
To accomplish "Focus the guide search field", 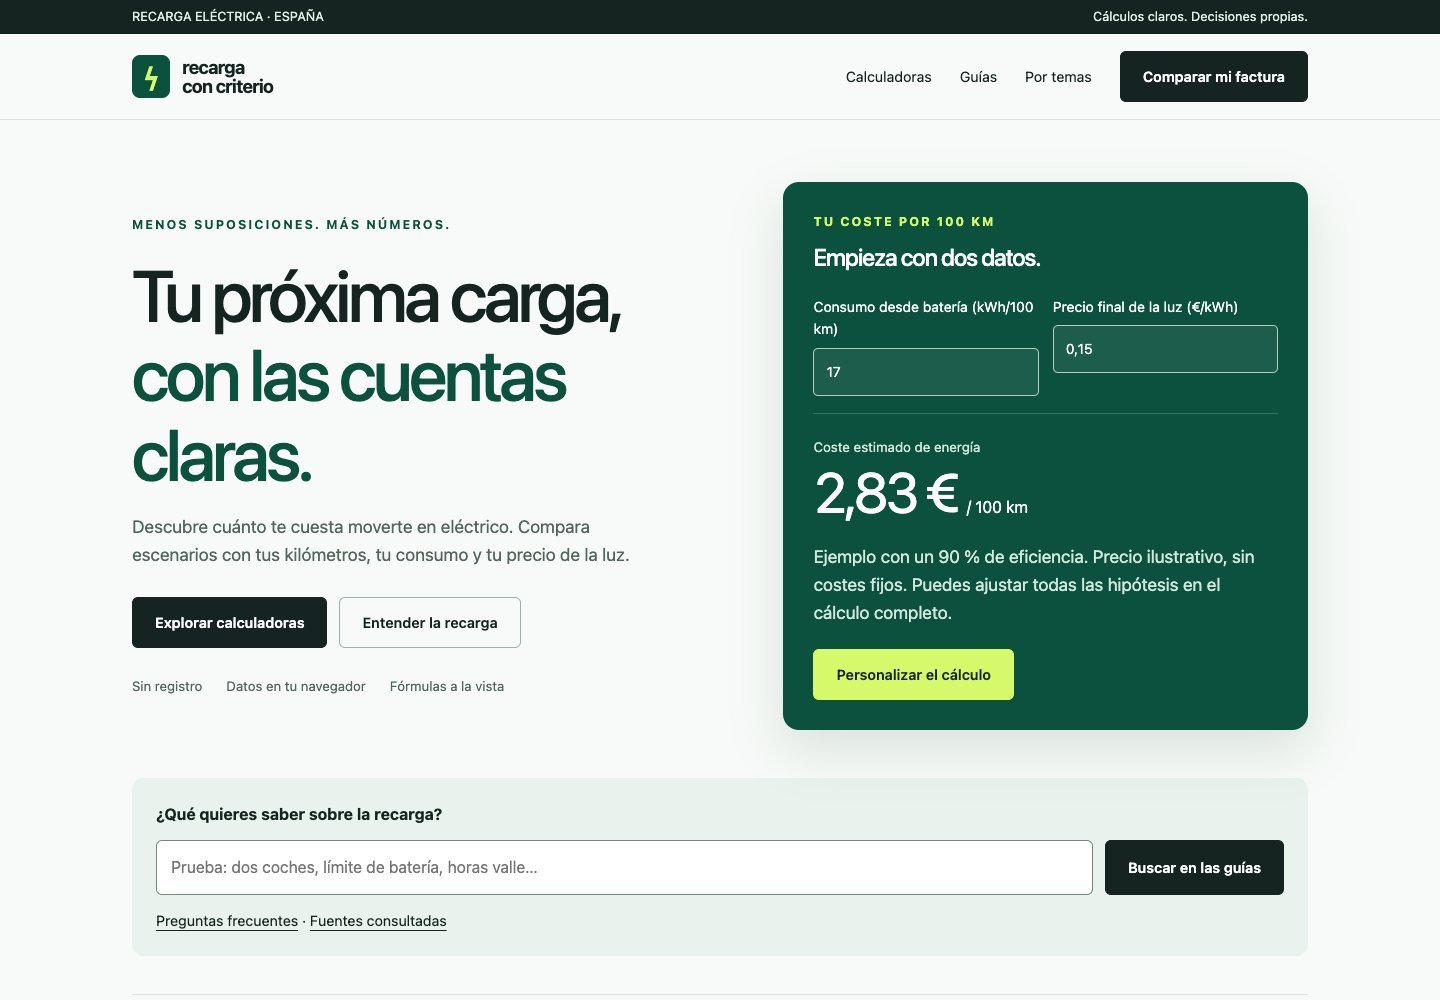I will 624,867.
